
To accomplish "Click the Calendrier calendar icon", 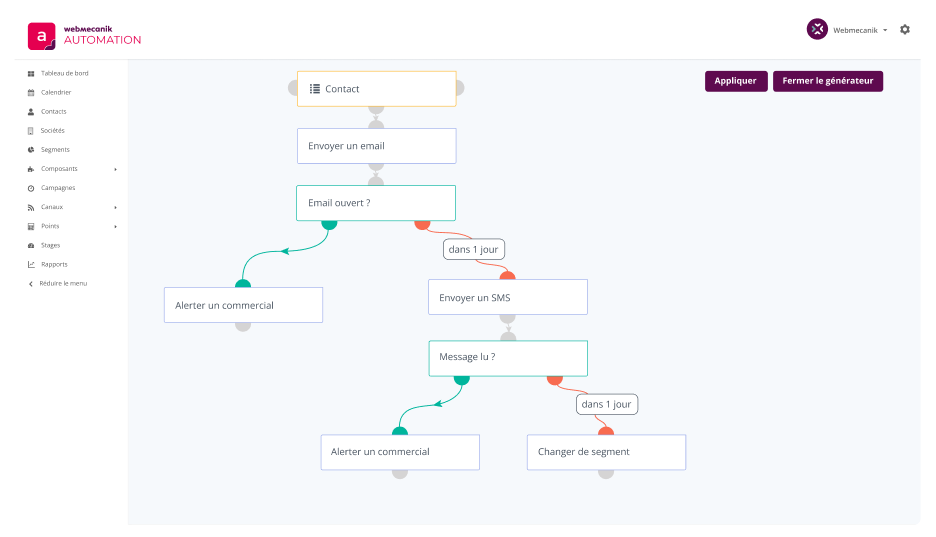I will [x=31, y=92].
